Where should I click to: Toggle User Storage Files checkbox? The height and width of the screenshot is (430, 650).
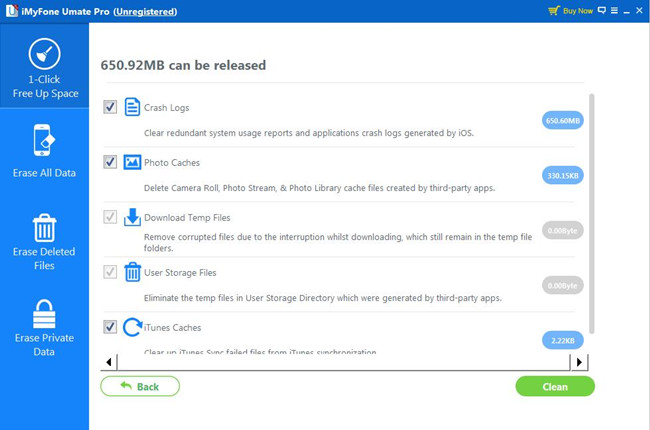tap(110, 272)
